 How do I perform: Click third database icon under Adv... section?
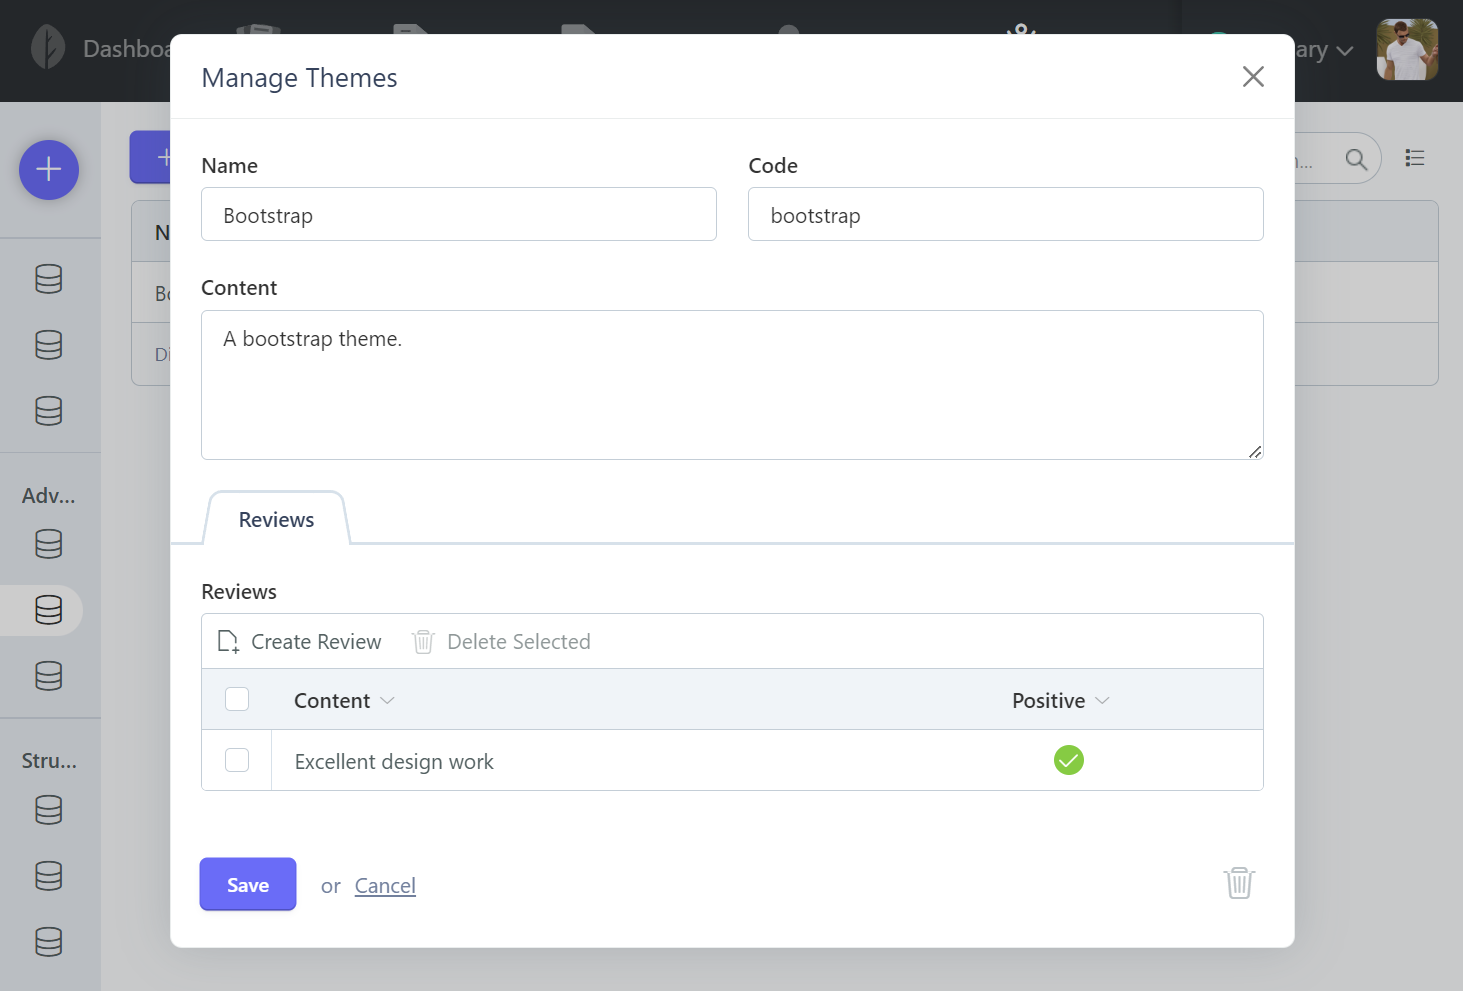pyautogui.click(x=49, y=676)
